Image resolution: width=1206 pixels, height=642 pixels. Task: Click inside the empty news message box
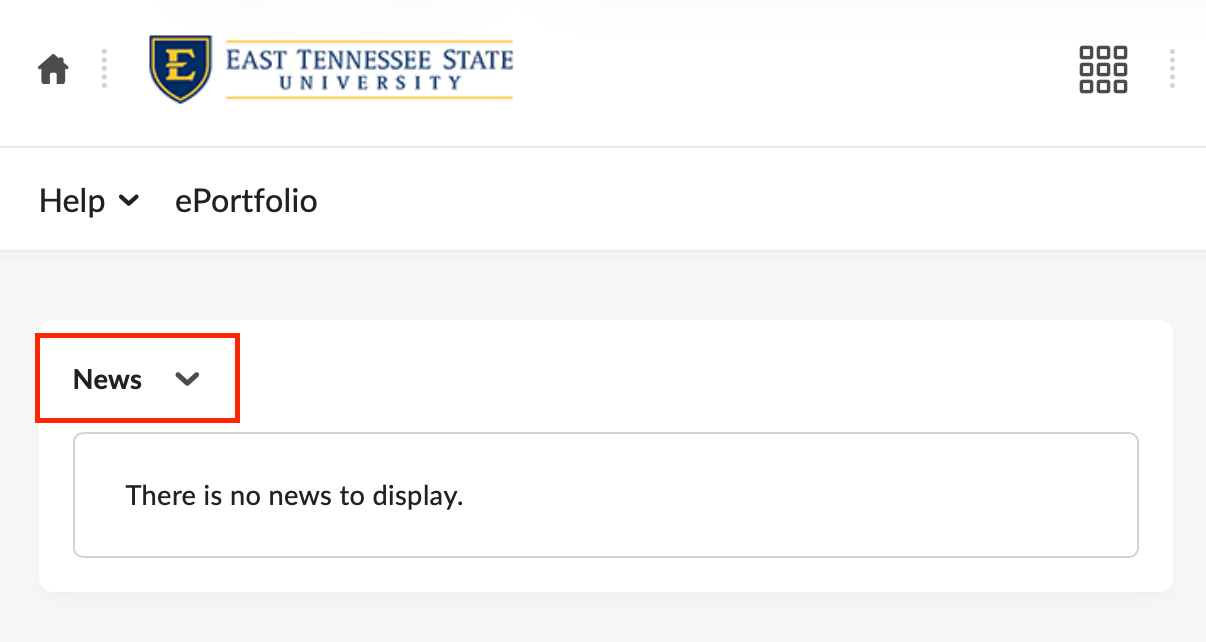click(605, 495)
